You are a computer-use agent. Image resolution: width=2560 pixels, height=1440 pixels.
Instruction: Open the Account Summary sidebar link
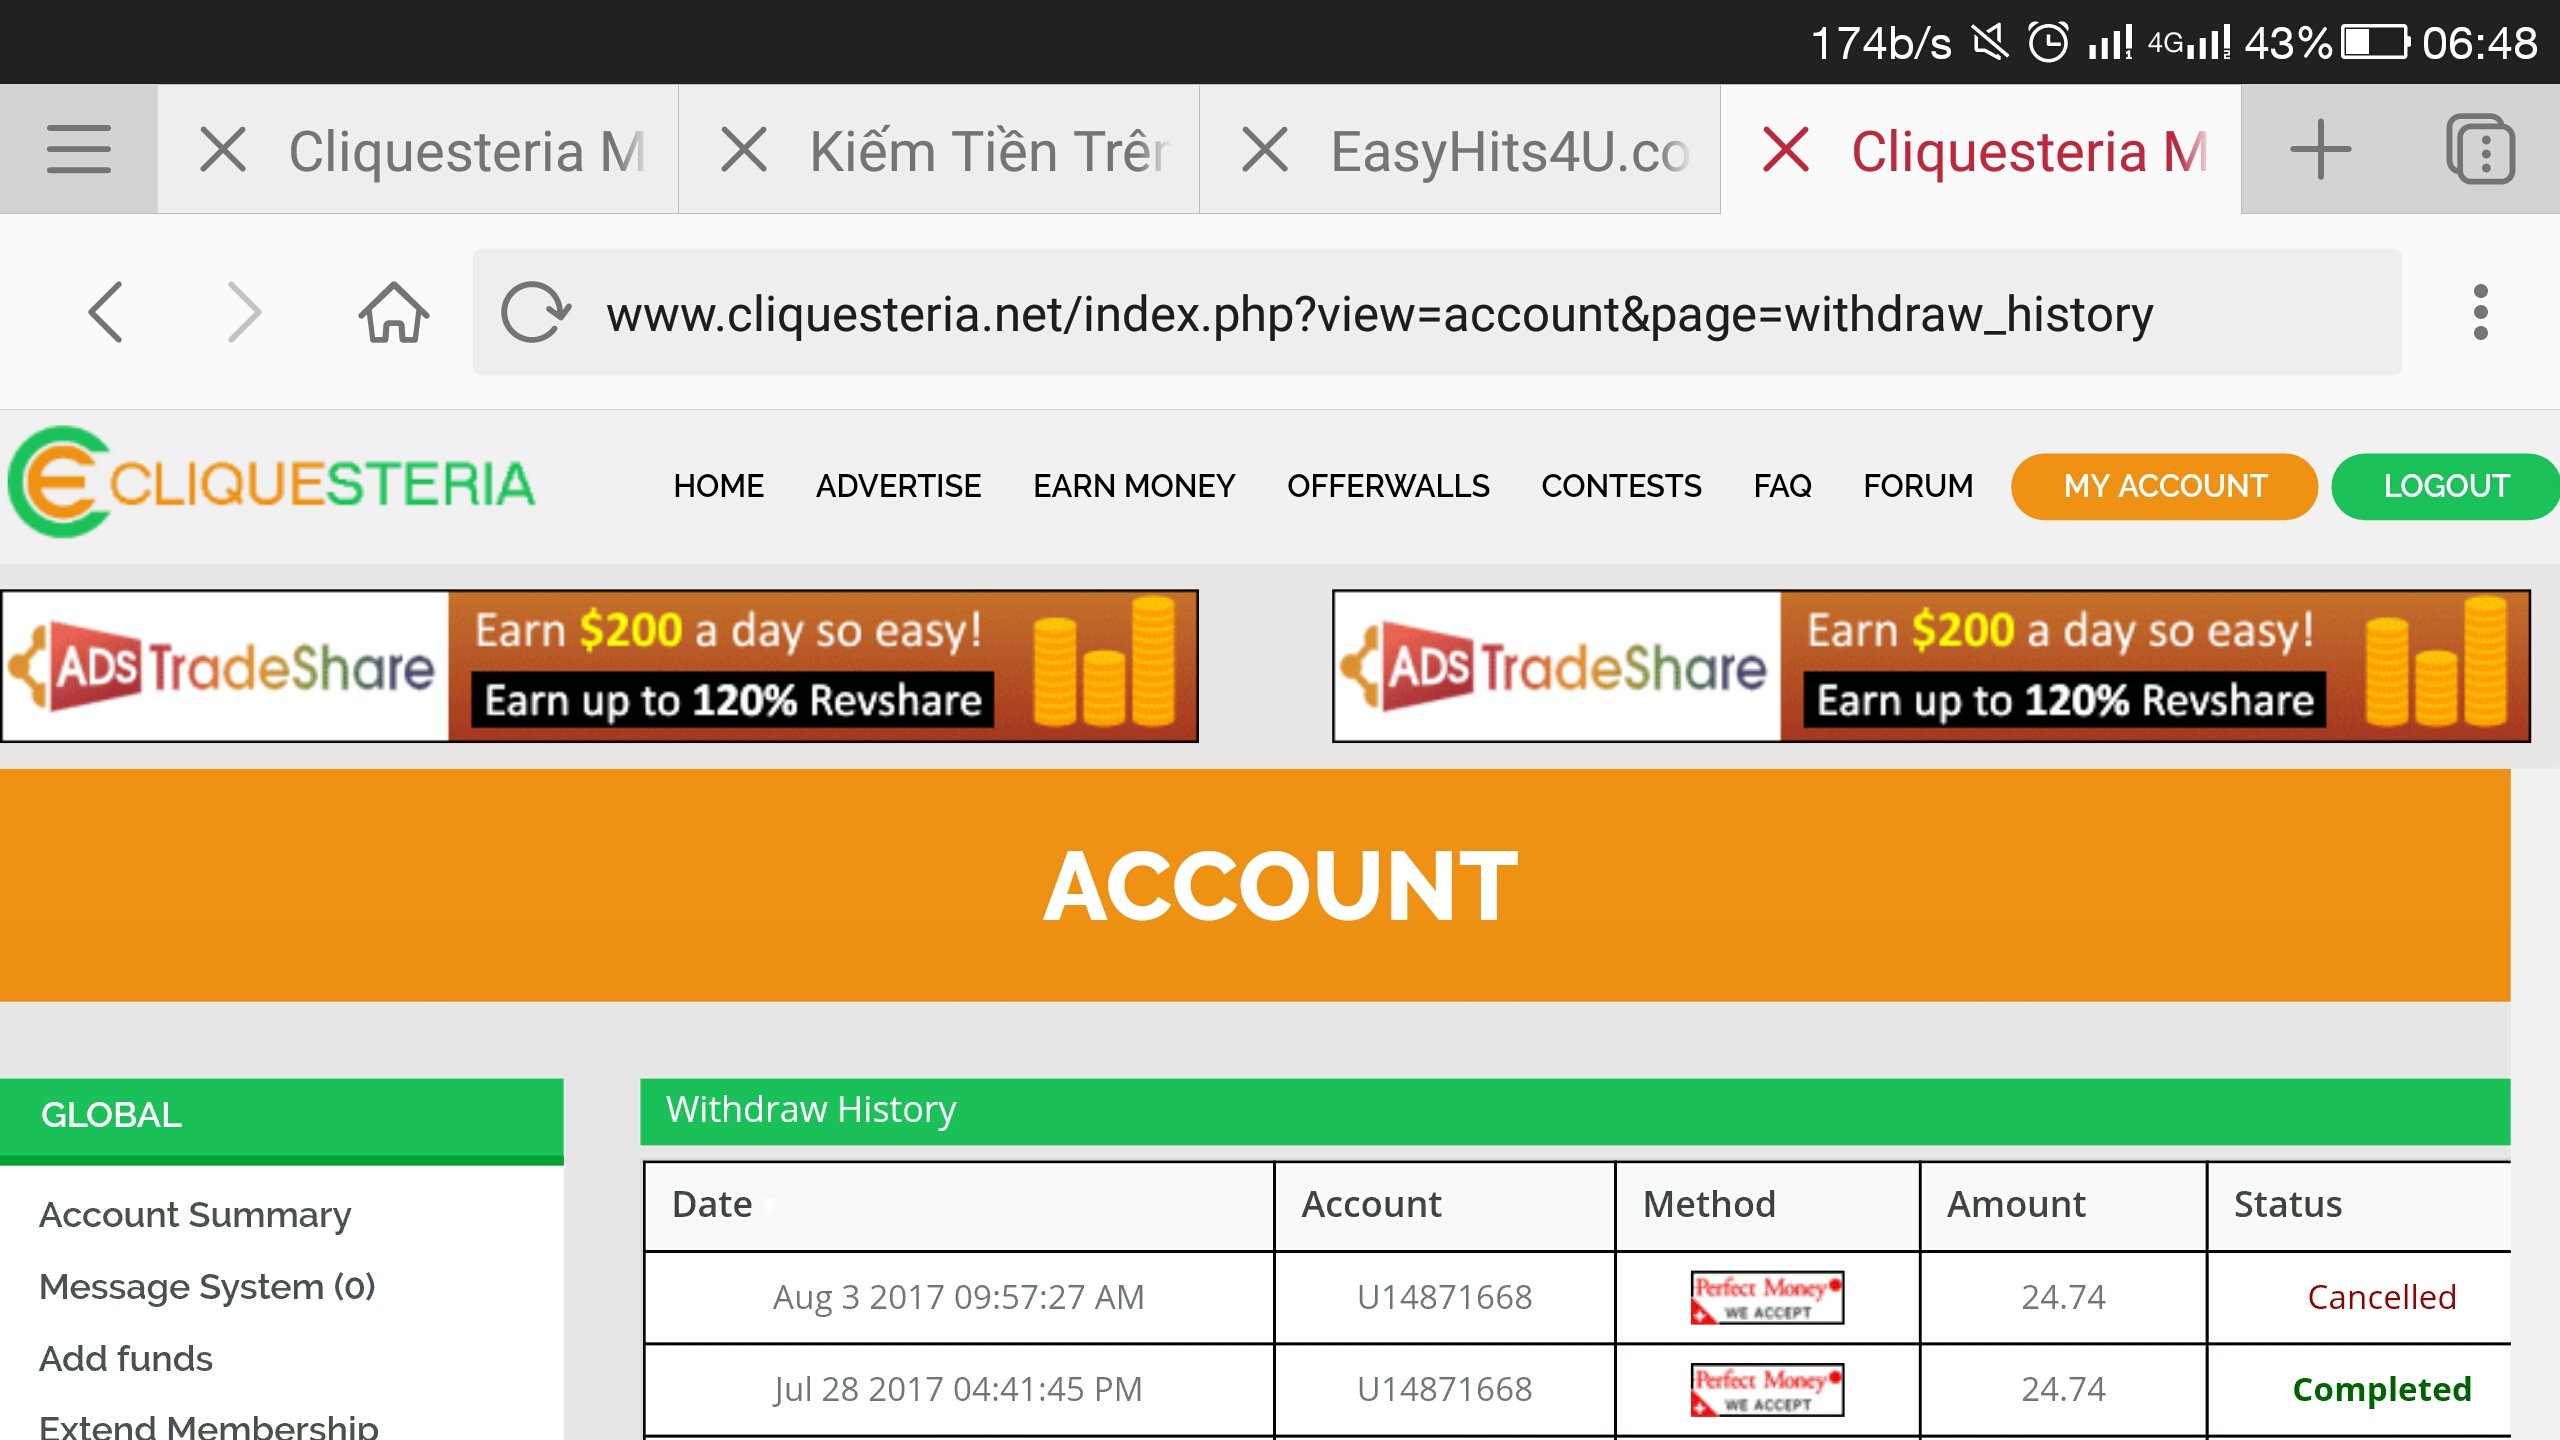click(x=195, y=1215)
